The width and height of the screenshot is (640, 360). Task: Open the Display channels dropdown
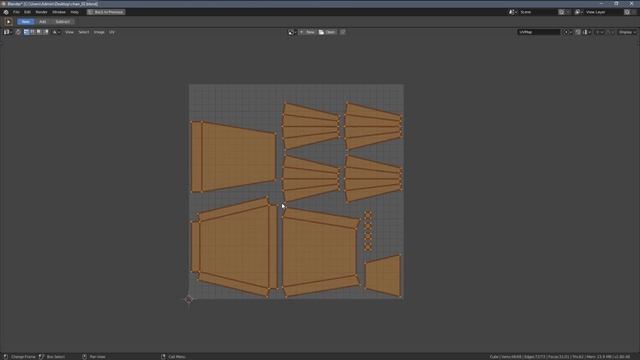point(627,32)
